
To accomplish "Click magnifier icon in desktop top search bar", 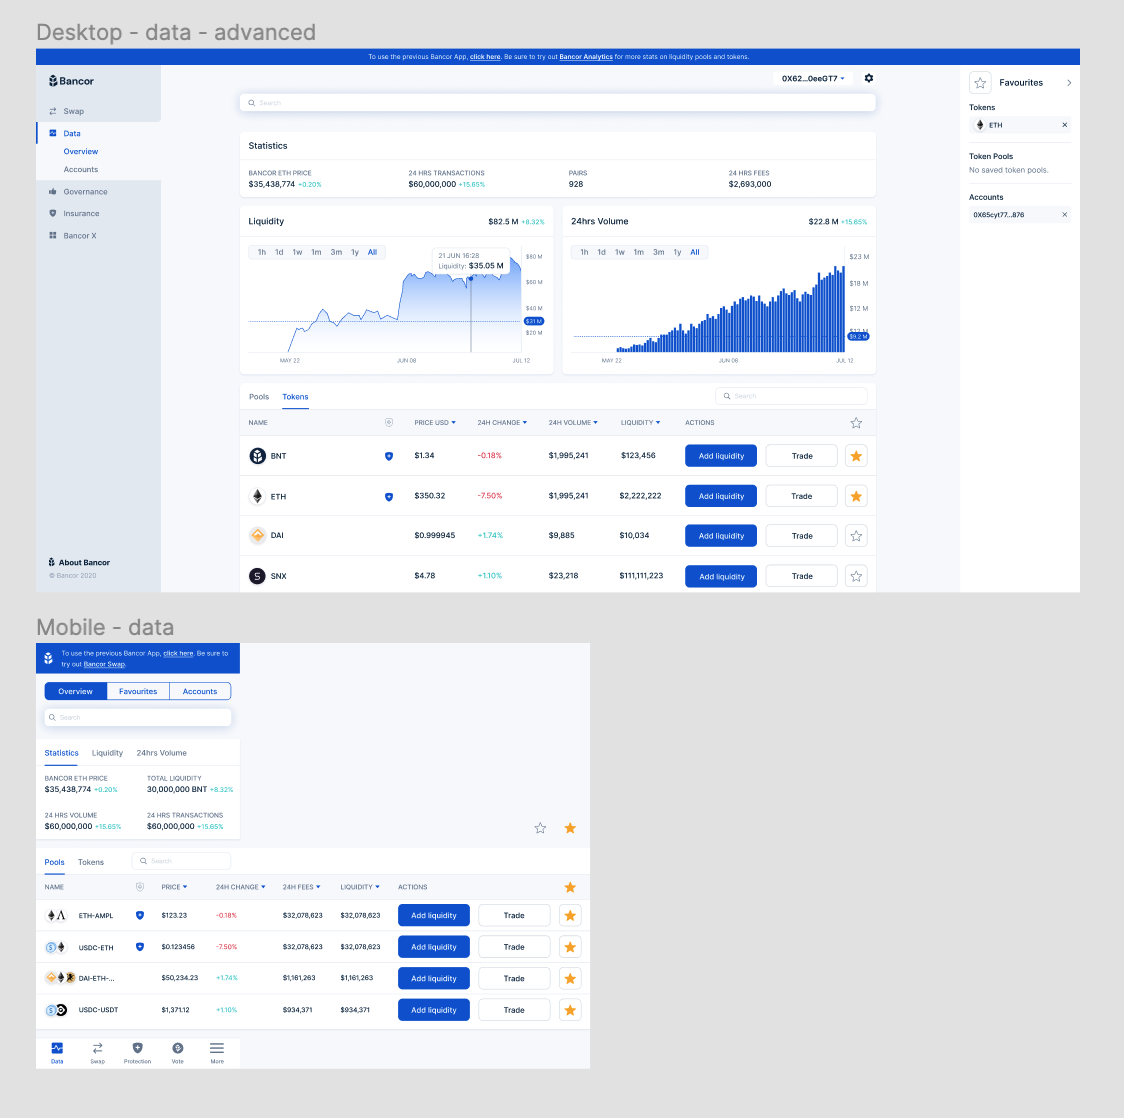I will click(252, 103).
